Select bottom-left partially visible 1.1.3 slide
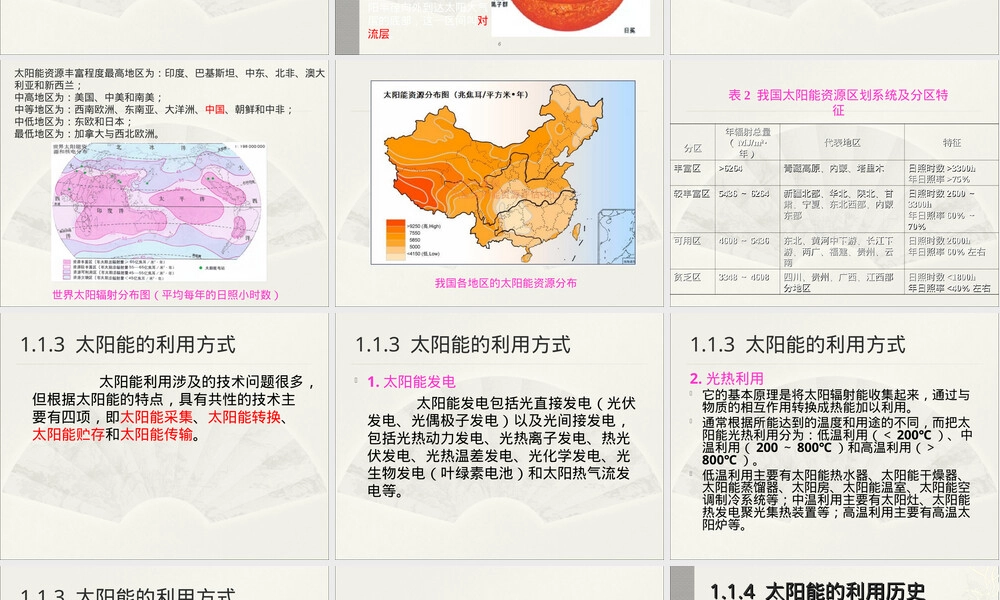Screen dimensions: 1000x600 click(x=165, y=583)
